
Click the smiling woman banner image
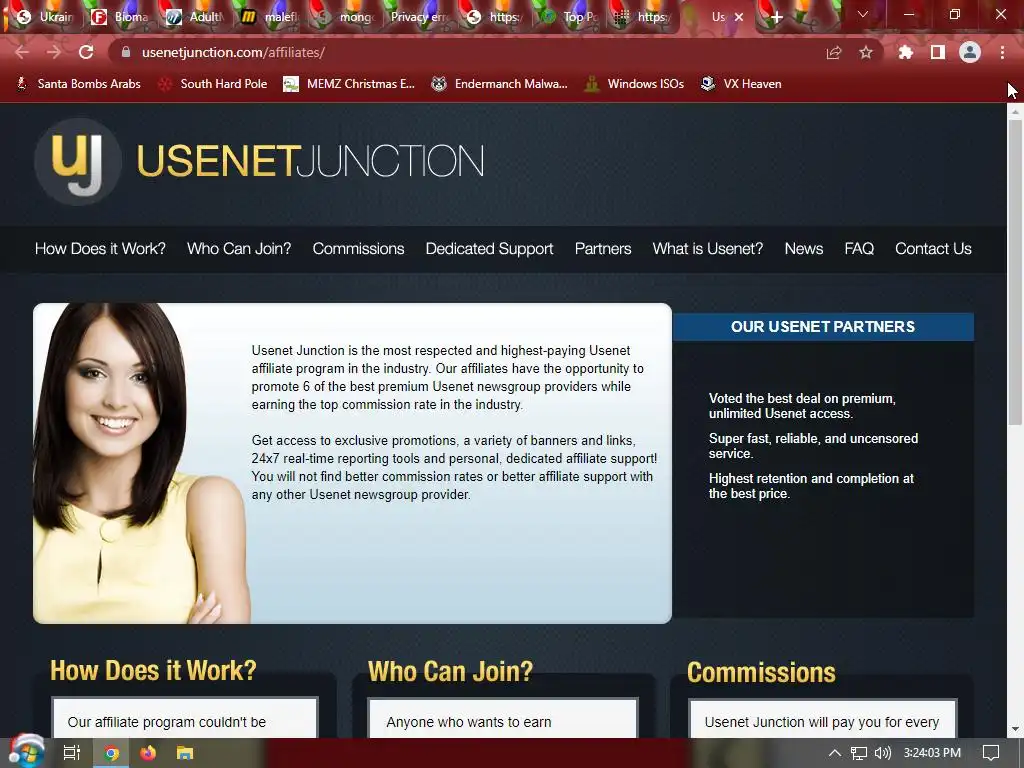141,463
